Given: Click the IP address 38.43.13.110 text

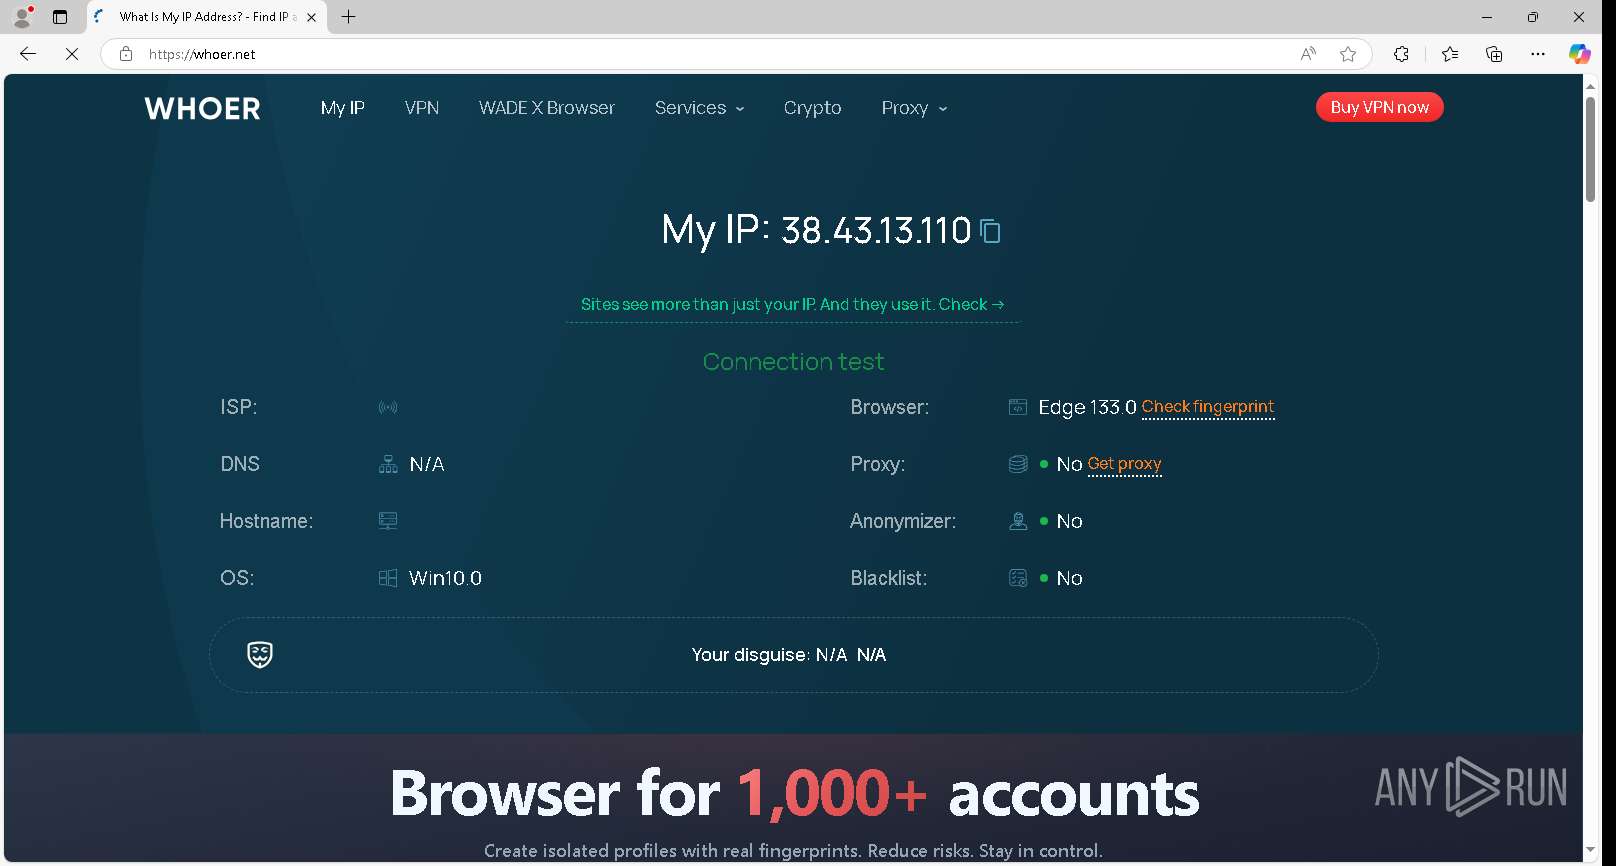Looking at the screenshot, I should tap(876, 231).
